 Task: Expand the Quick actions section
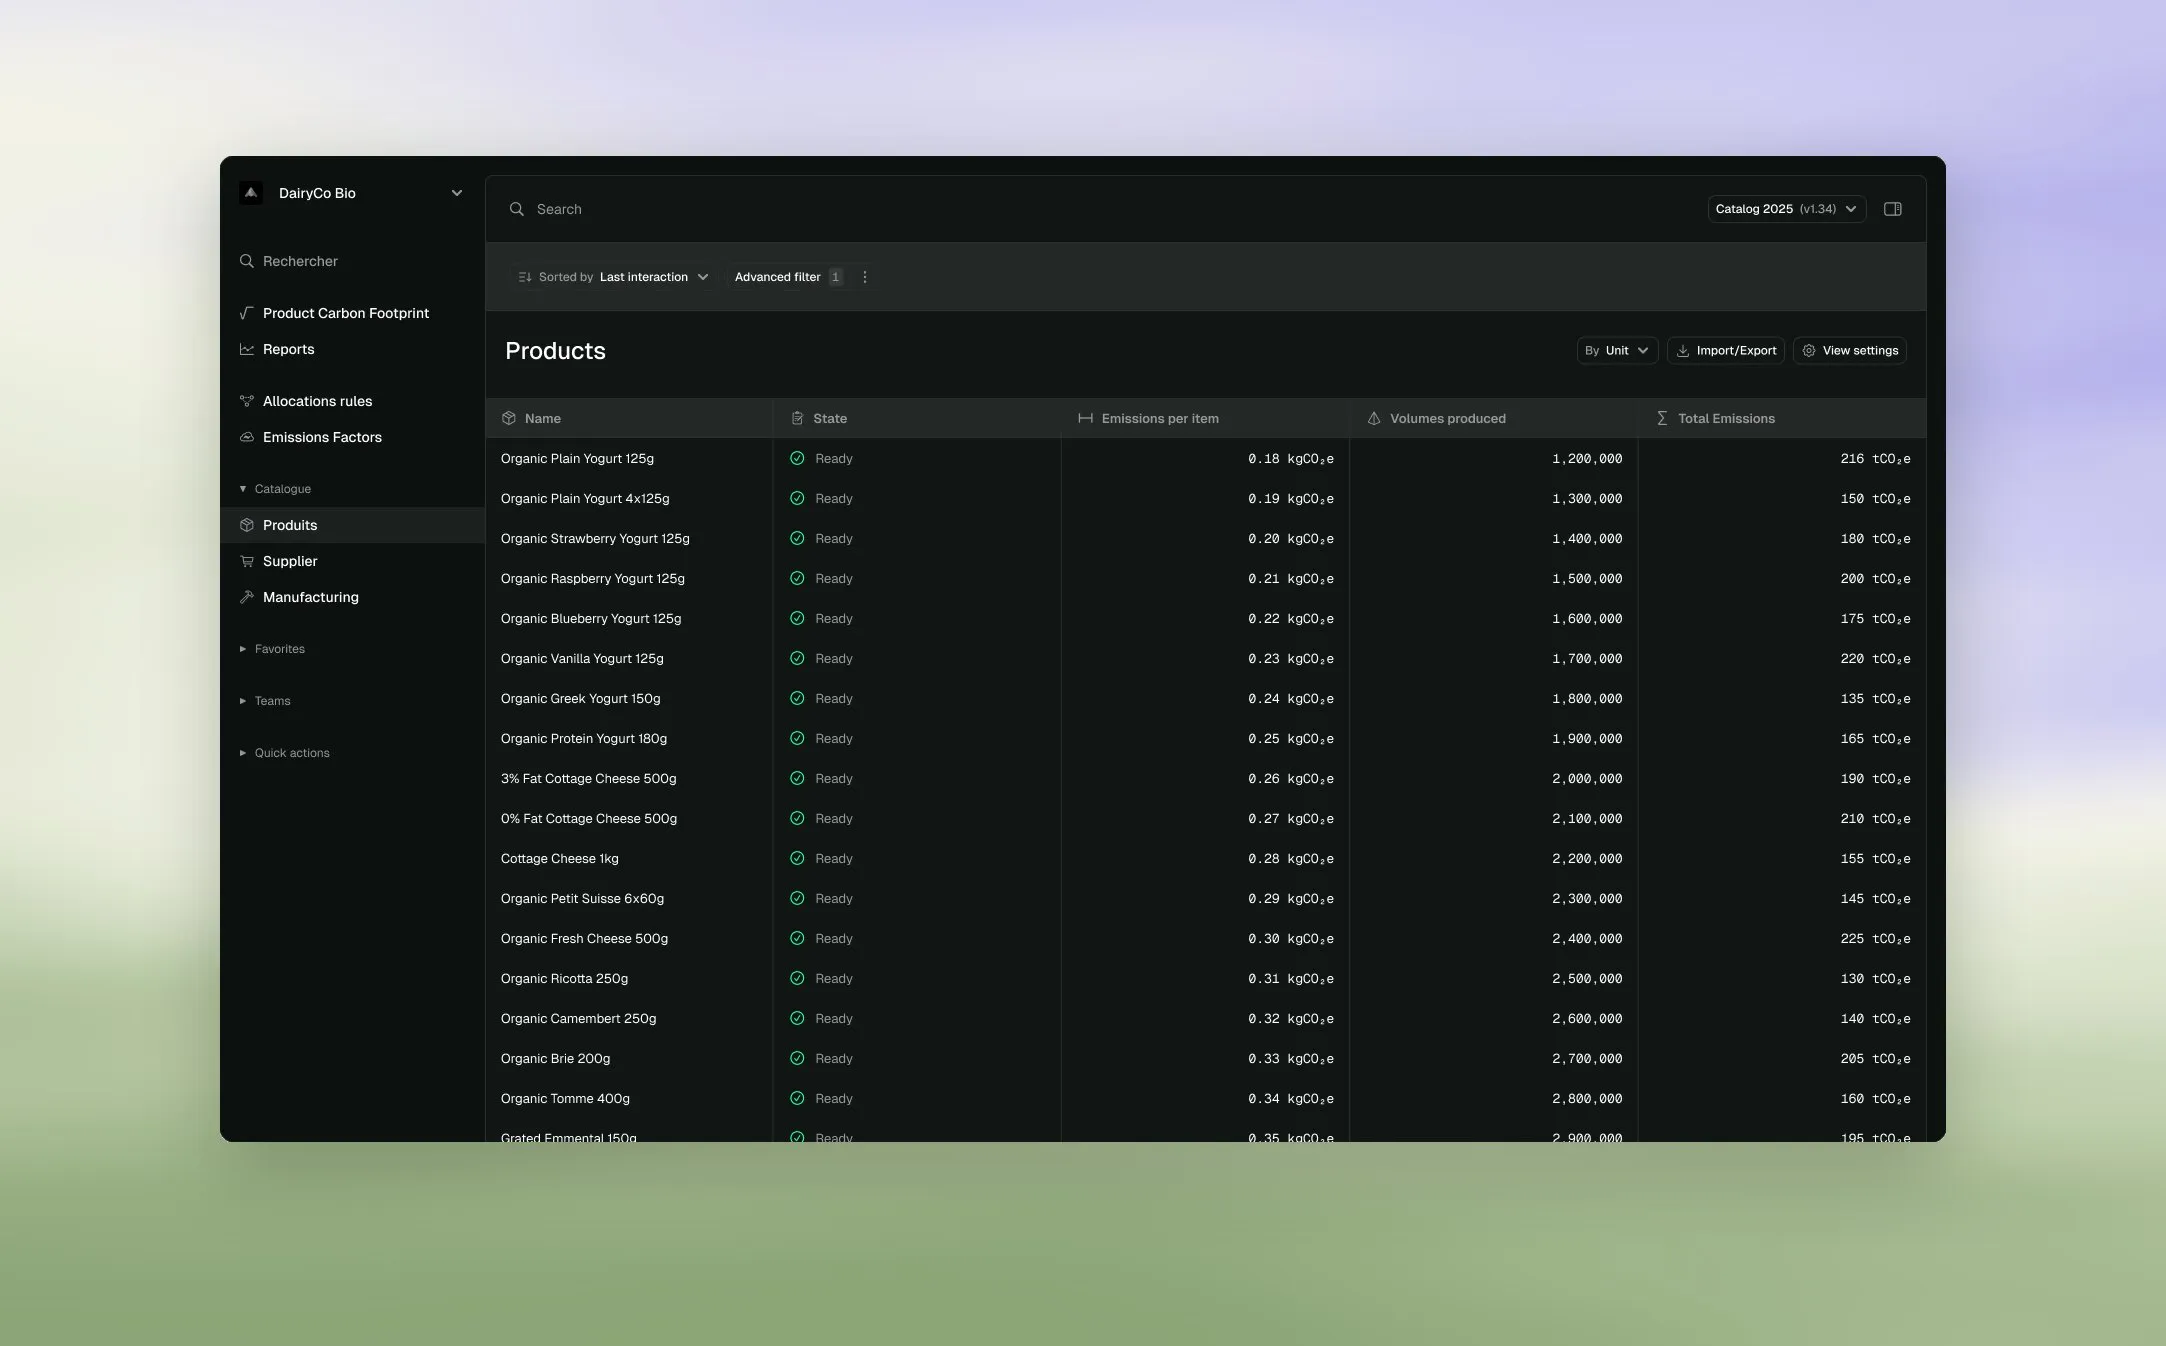point(285,753)
